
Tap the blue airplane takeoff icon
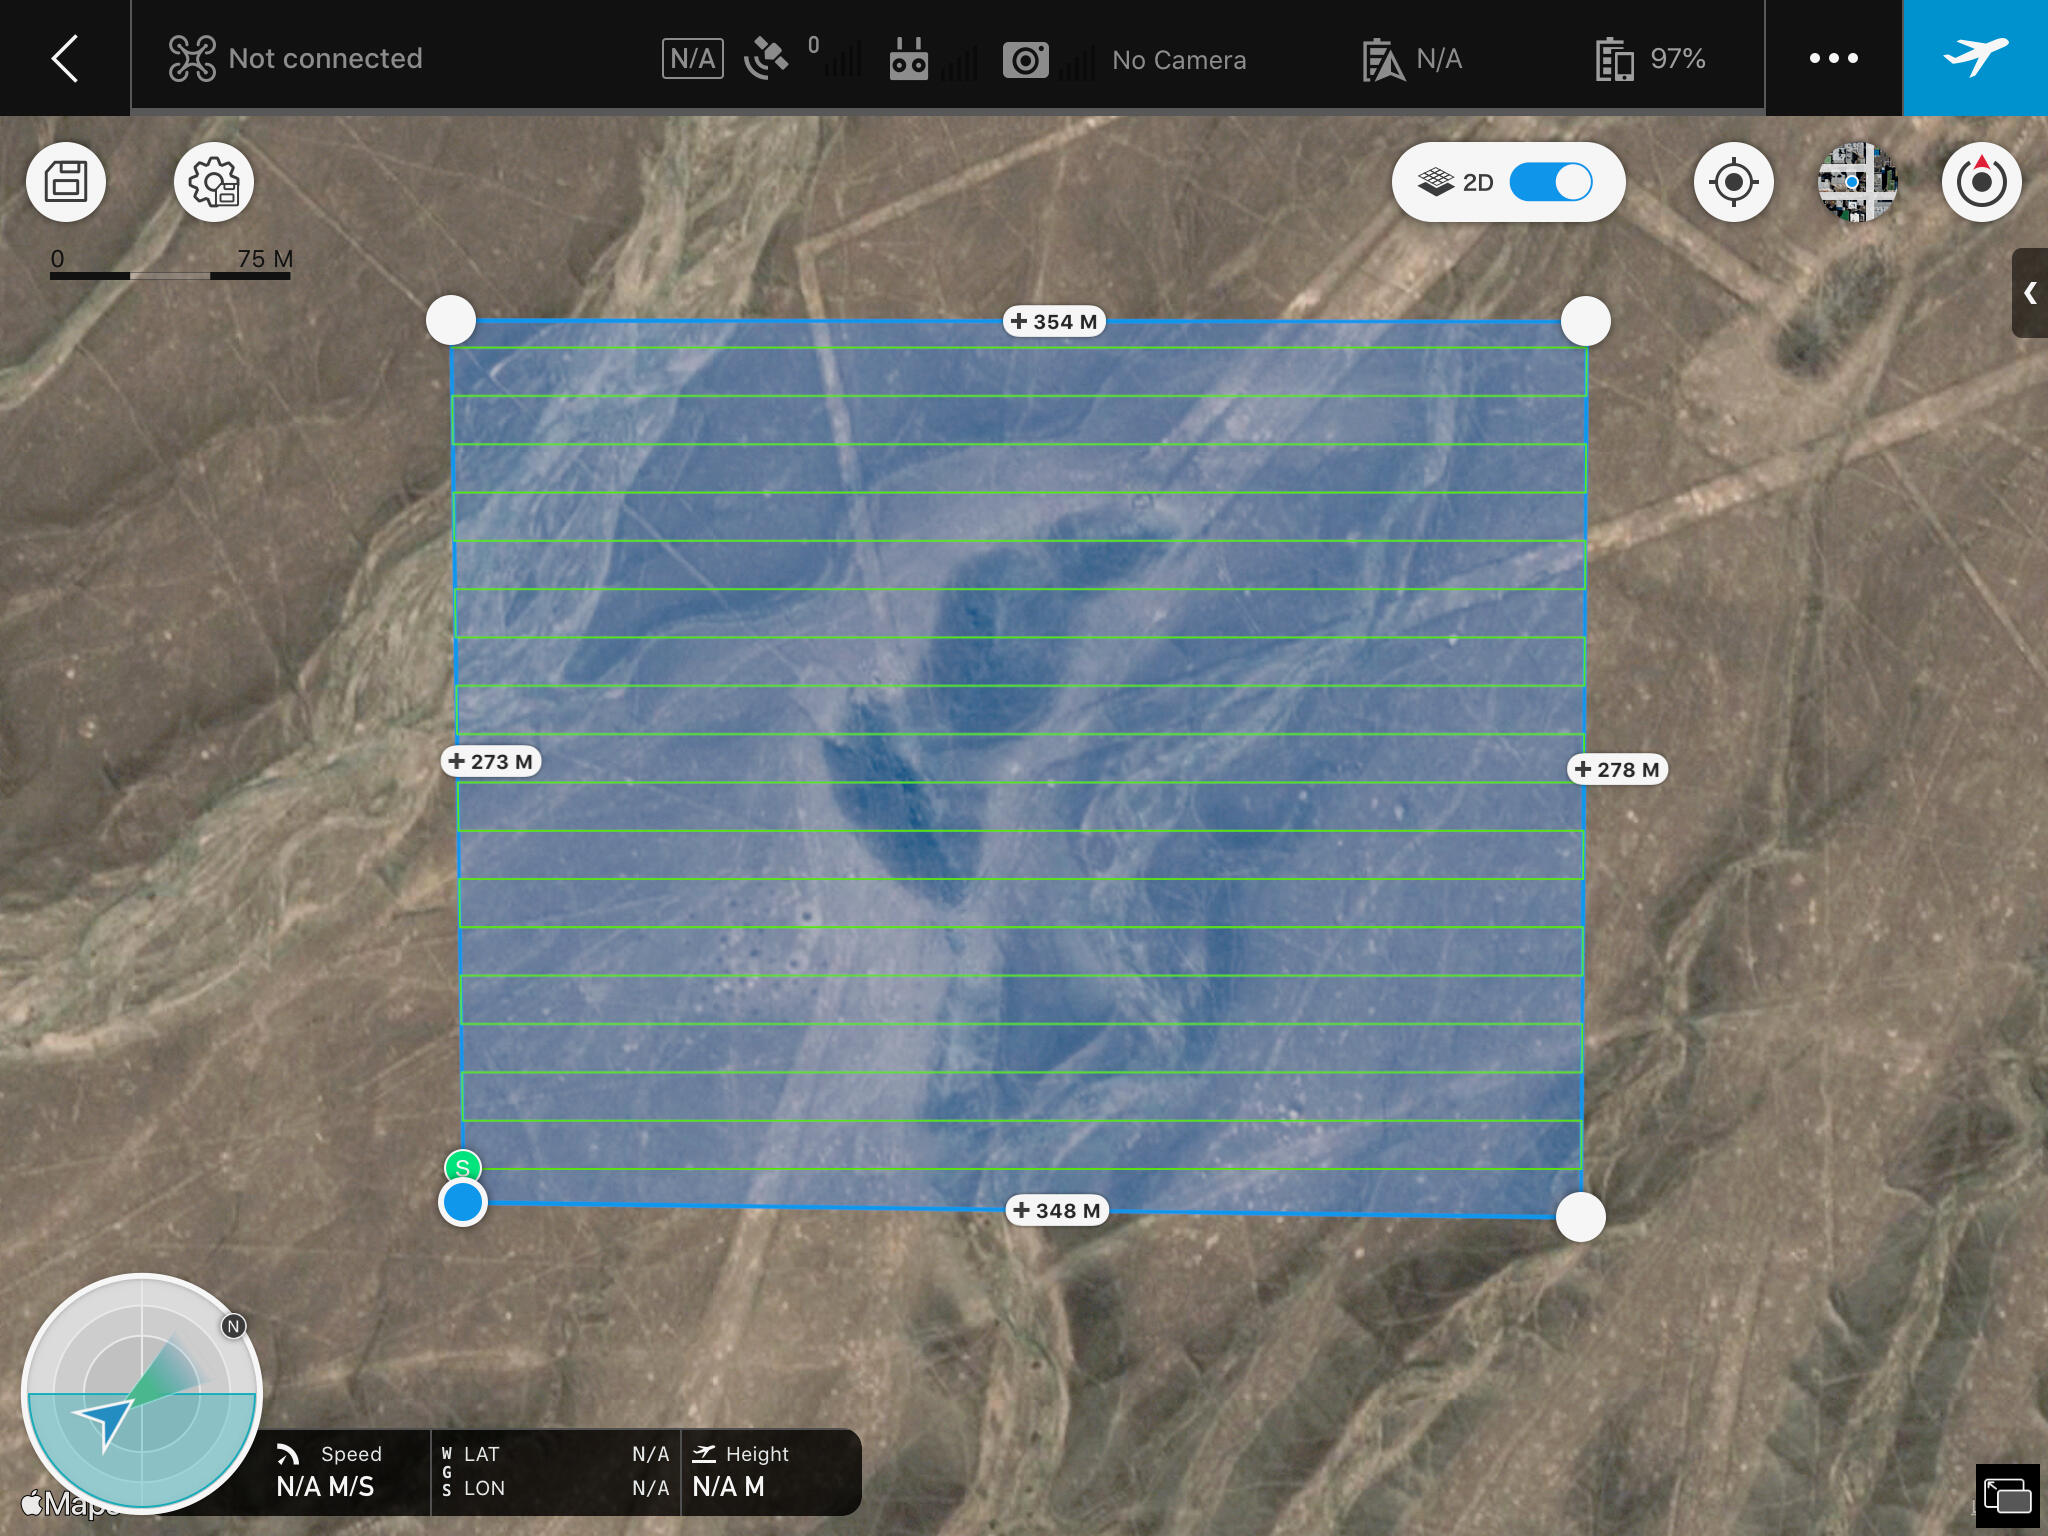coord(1974,57)
